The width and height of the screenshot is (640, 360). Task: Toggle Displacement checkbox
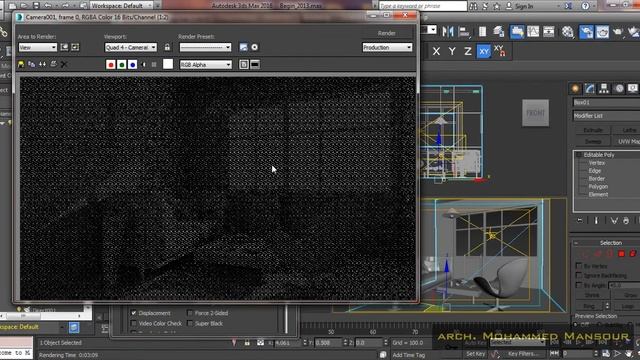(133, 313)
